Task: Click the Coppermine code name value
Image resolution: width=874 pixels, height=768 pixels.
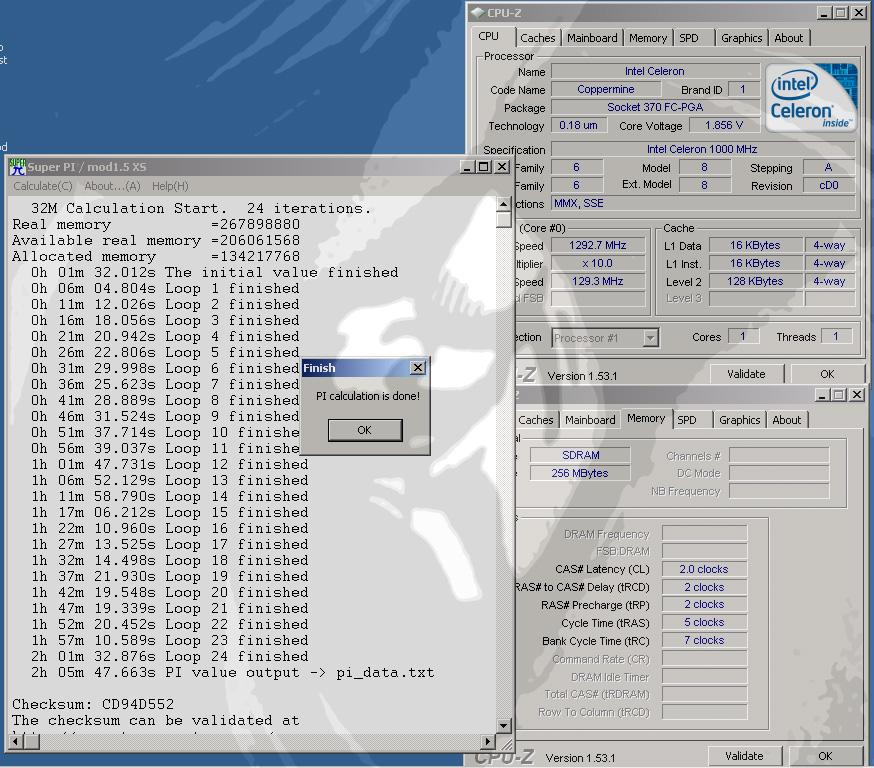Action: pos(606,89)
